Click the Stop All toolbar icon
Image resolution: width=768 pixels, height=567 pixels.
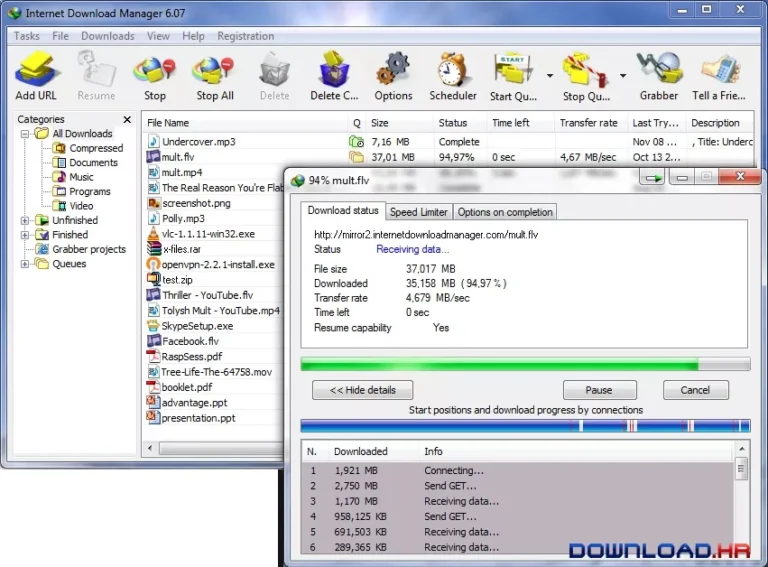coord(214,71)
